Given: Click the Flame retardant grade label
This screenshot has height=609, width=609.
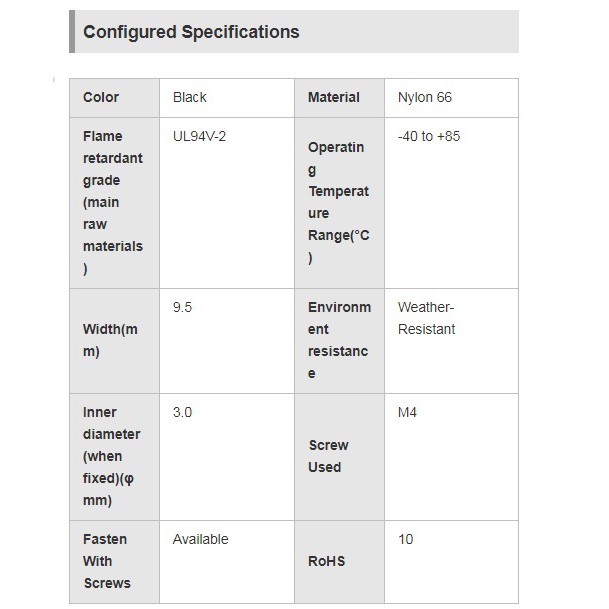Looking at the screenshot, I should pyautogui.click(x=113, y=202).
